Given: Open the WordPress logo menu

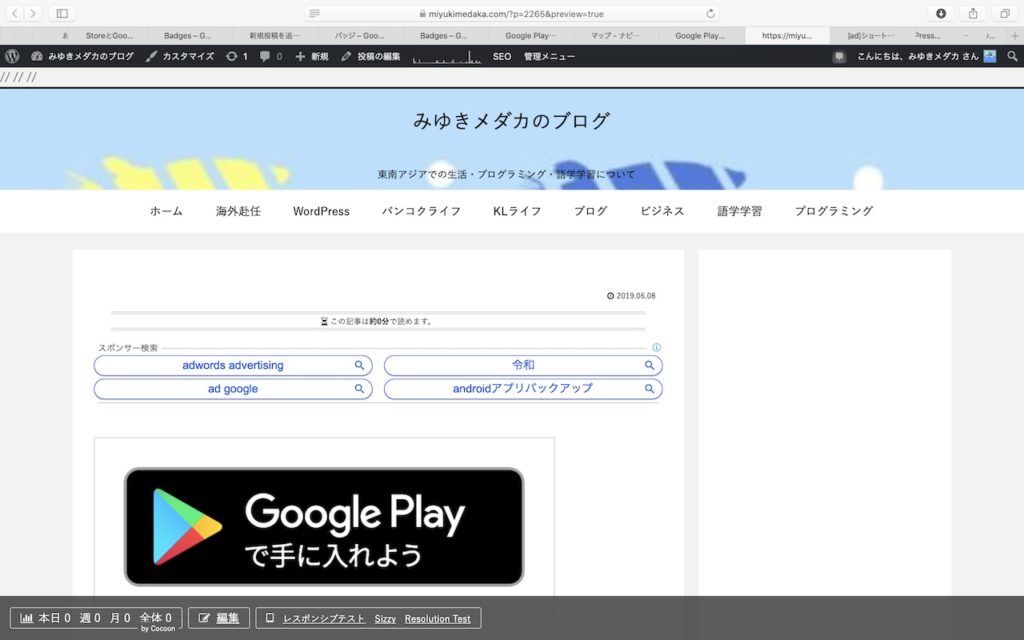Looking at the screenshot, I should [x=12, y=56].
